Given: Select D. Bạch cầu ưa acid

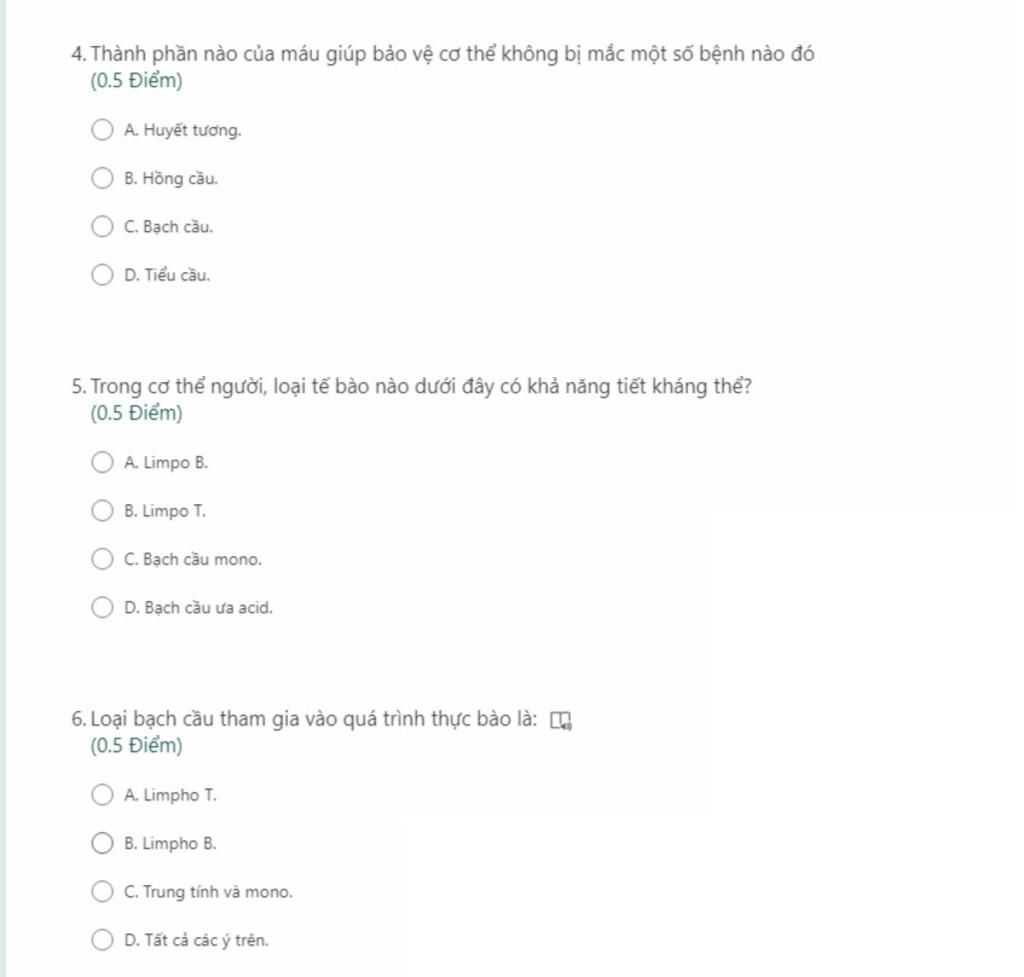Looking at the screenshot, I should pos(103,608).
